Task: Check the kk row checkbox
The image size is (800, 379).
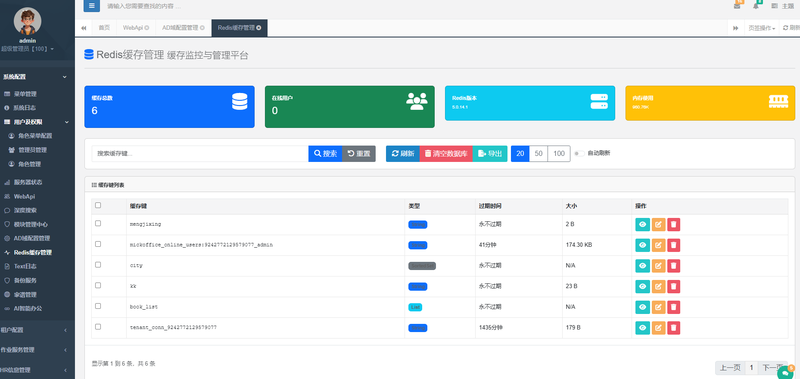Action: [98, 286]
